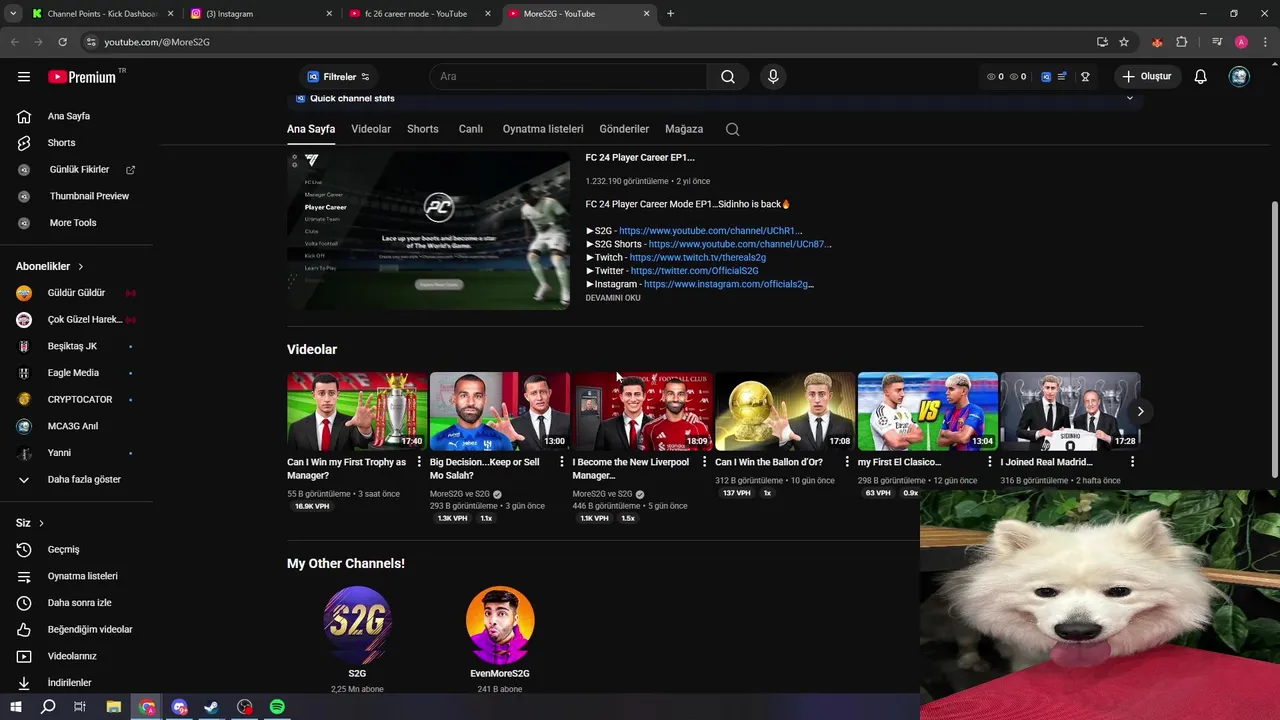Open the Chrome tab search dropdown arrow
The image size is (1280, 720).
tap(13, 14)
